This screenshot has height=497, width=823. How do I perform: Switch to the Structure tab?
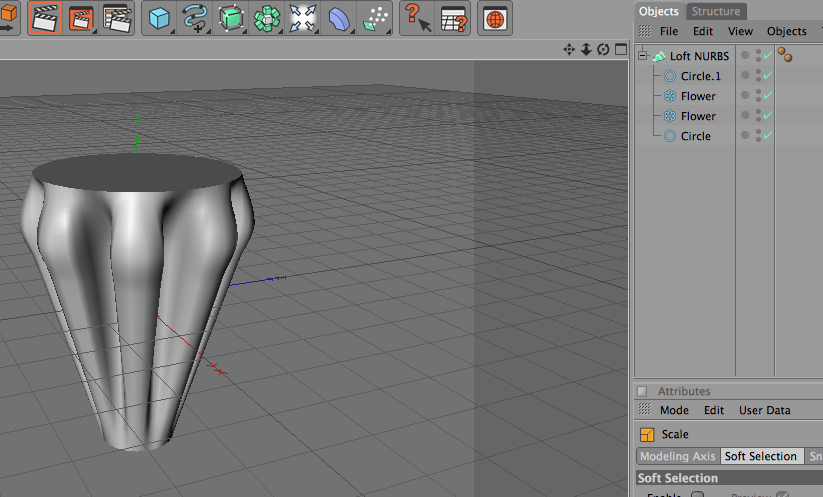(x=715, y=11)
